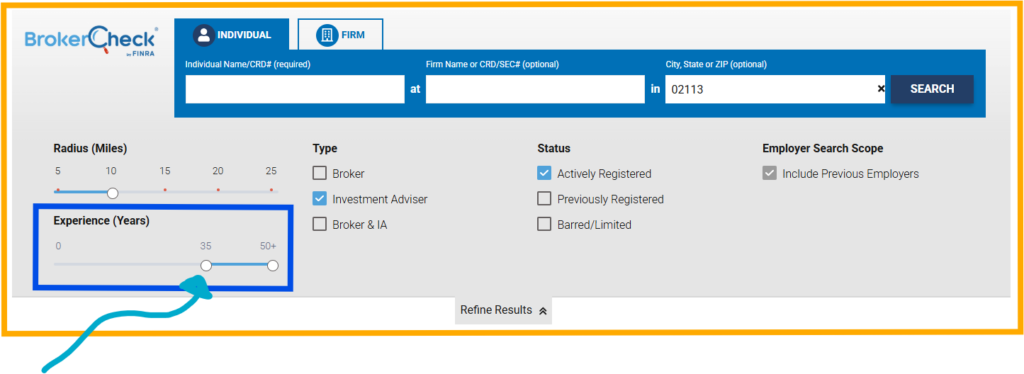Click the Include Previous Employers label
Image resolution: width=1024 pixels, height=374 pixels.
[x=851, y=174]
